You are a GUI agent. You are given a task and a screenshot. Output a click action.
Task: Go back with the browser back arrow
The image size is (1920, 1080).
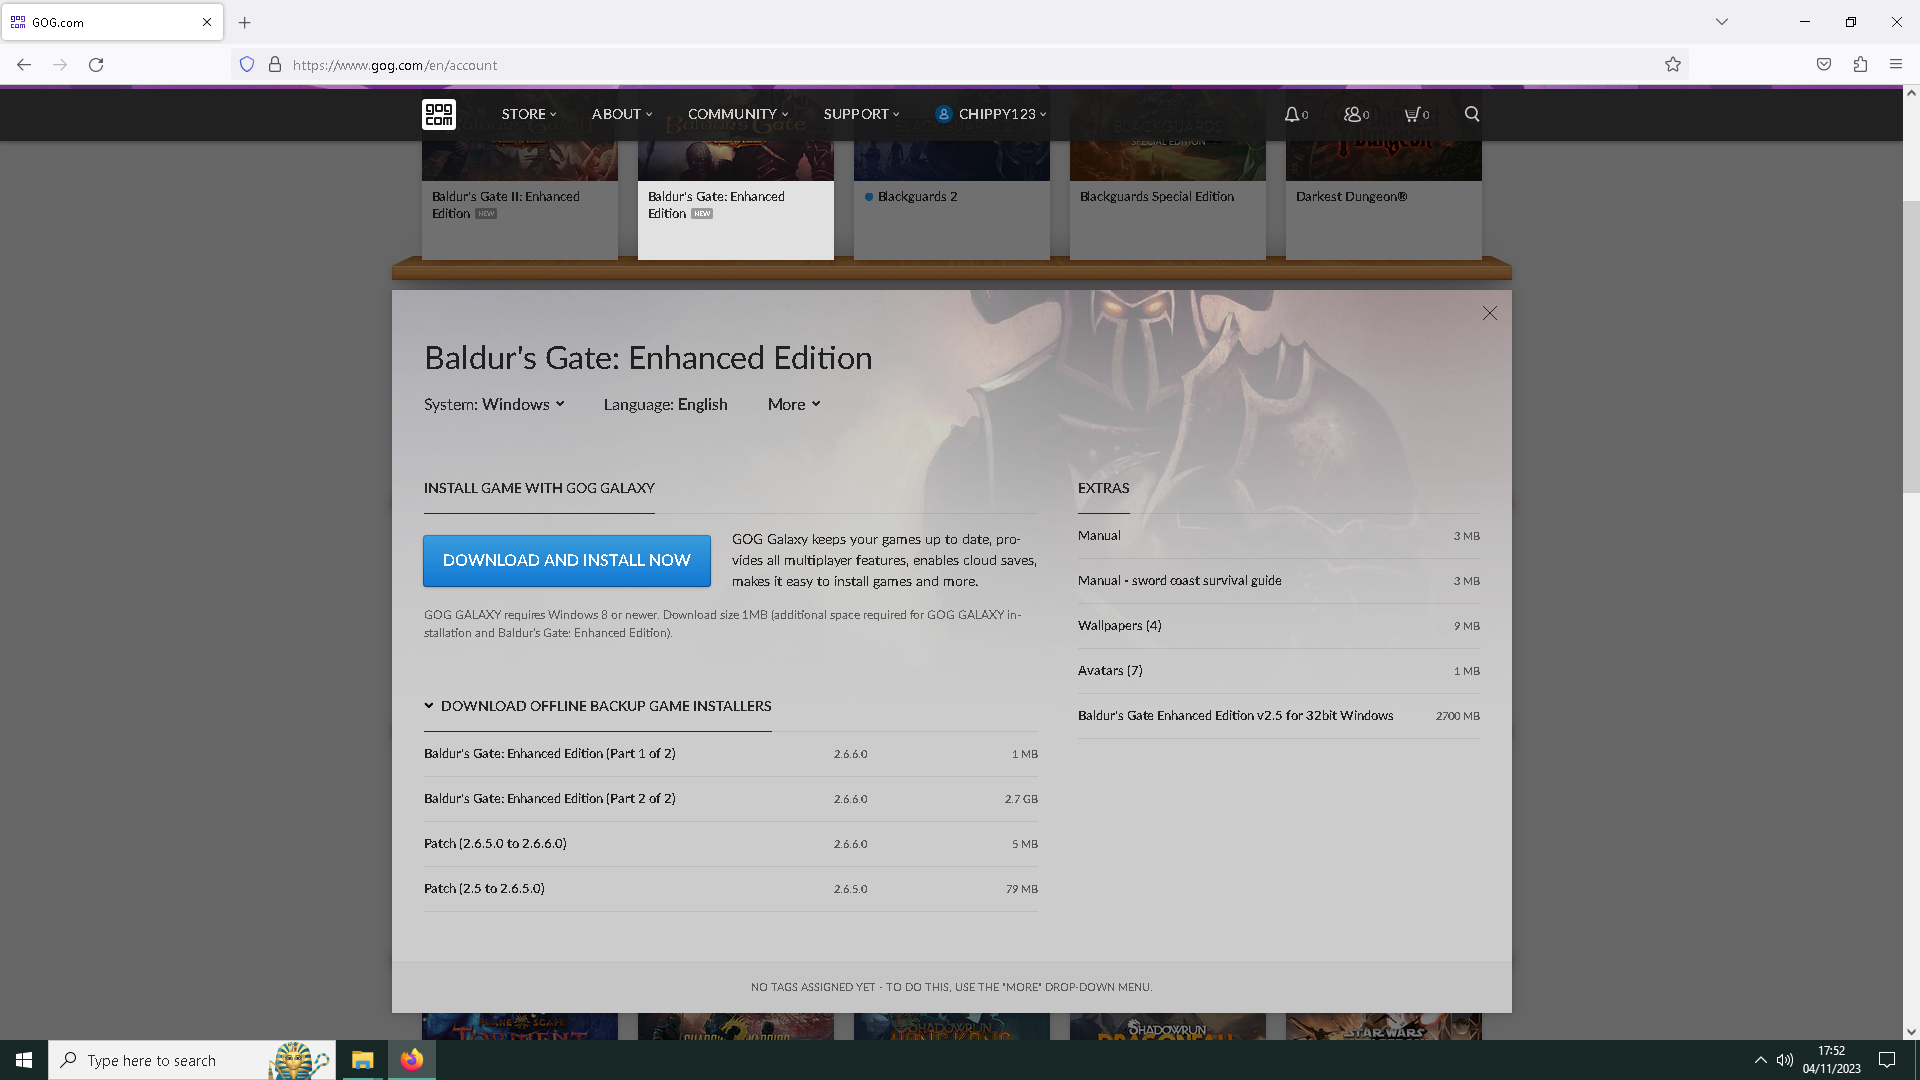tap(24, 65)
